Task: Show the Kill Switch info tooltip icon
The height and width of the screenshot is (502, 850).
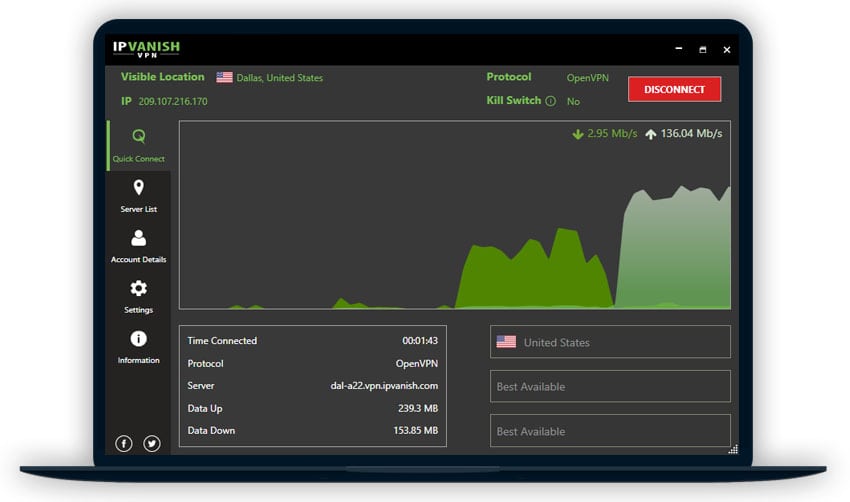Action: coord(550,101)
